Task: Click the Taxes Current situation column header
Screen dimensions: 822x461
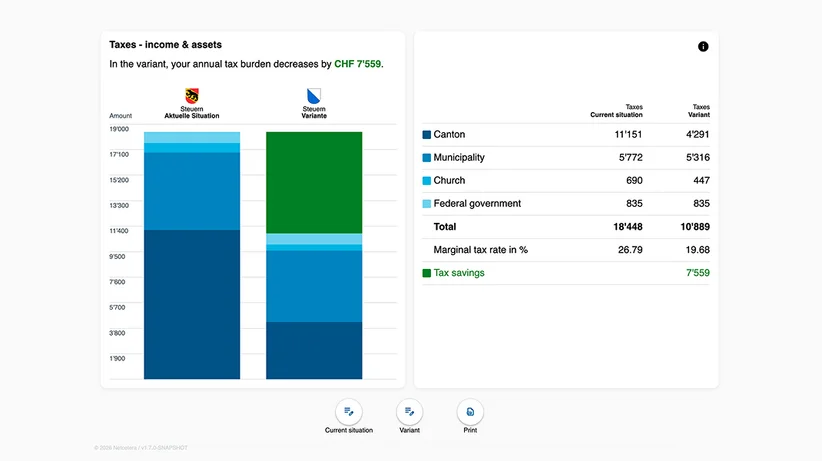Action: coord(616,111)
